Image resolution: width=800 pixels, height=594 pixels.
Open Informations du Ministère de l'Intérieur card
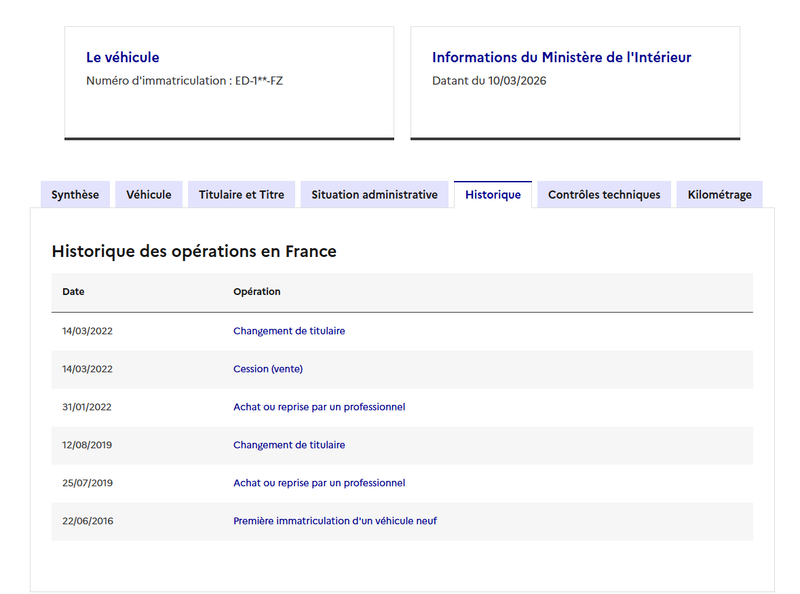pos(561,57)
